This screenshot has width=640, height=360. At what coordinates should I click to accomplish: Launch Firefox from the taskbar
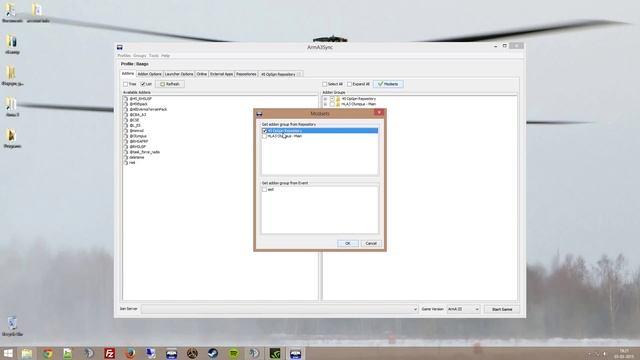pyautogui.click(x=130, y=353)
